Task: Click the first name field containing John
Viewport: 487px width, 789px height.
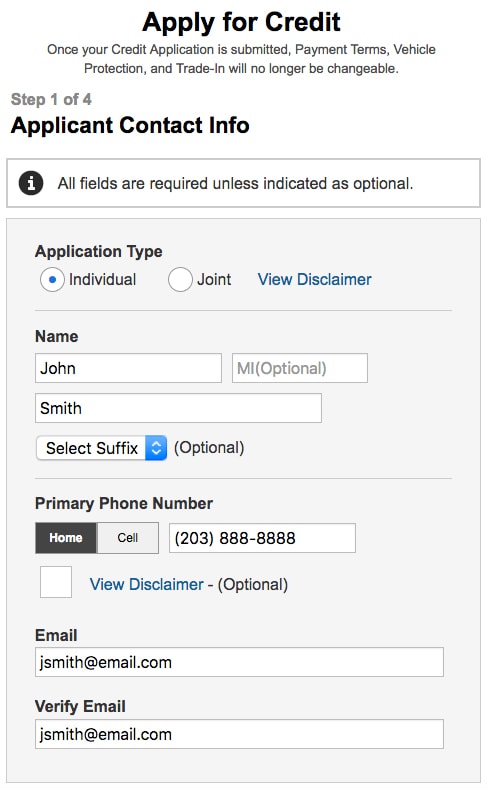Action: coord(128,368)
